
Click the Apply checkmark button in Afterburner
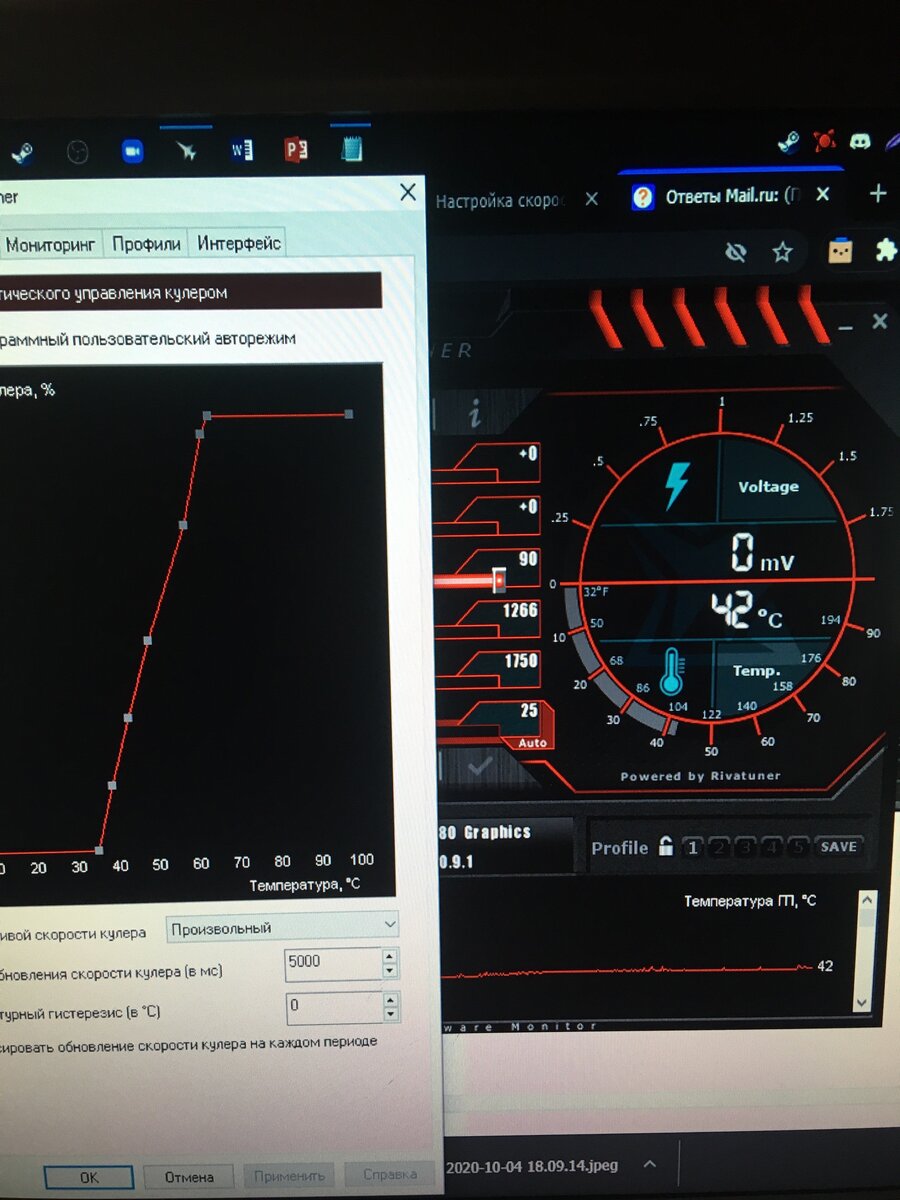(x=480, y=767)
